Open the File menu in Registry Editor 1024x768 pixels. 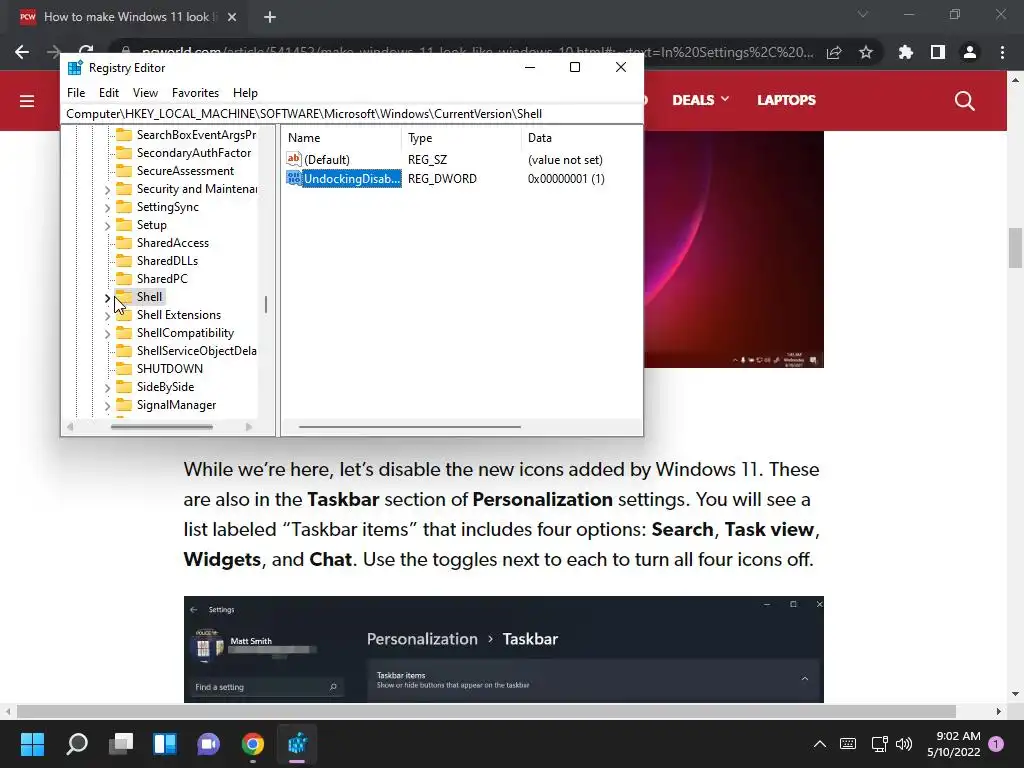tap(76, 93)
